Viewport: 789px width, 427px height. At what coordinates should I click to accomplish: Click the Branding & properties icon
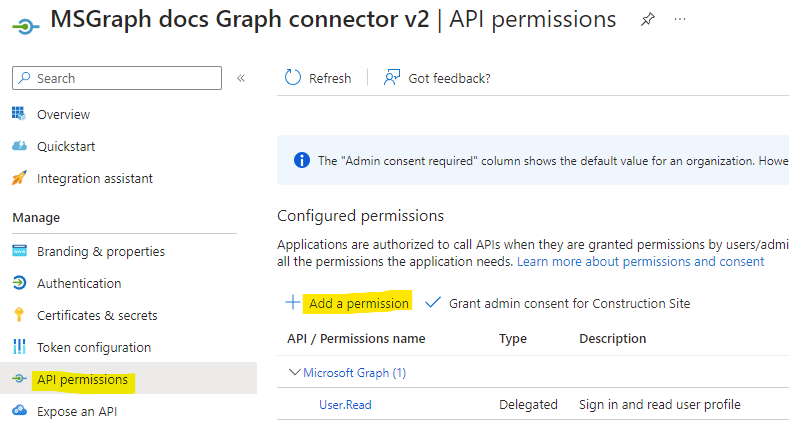(x=19, y=250)
